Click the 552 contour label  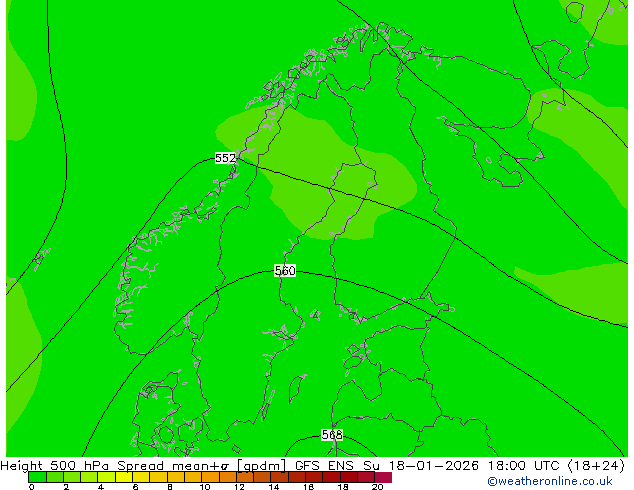click(x=225, y=158)
